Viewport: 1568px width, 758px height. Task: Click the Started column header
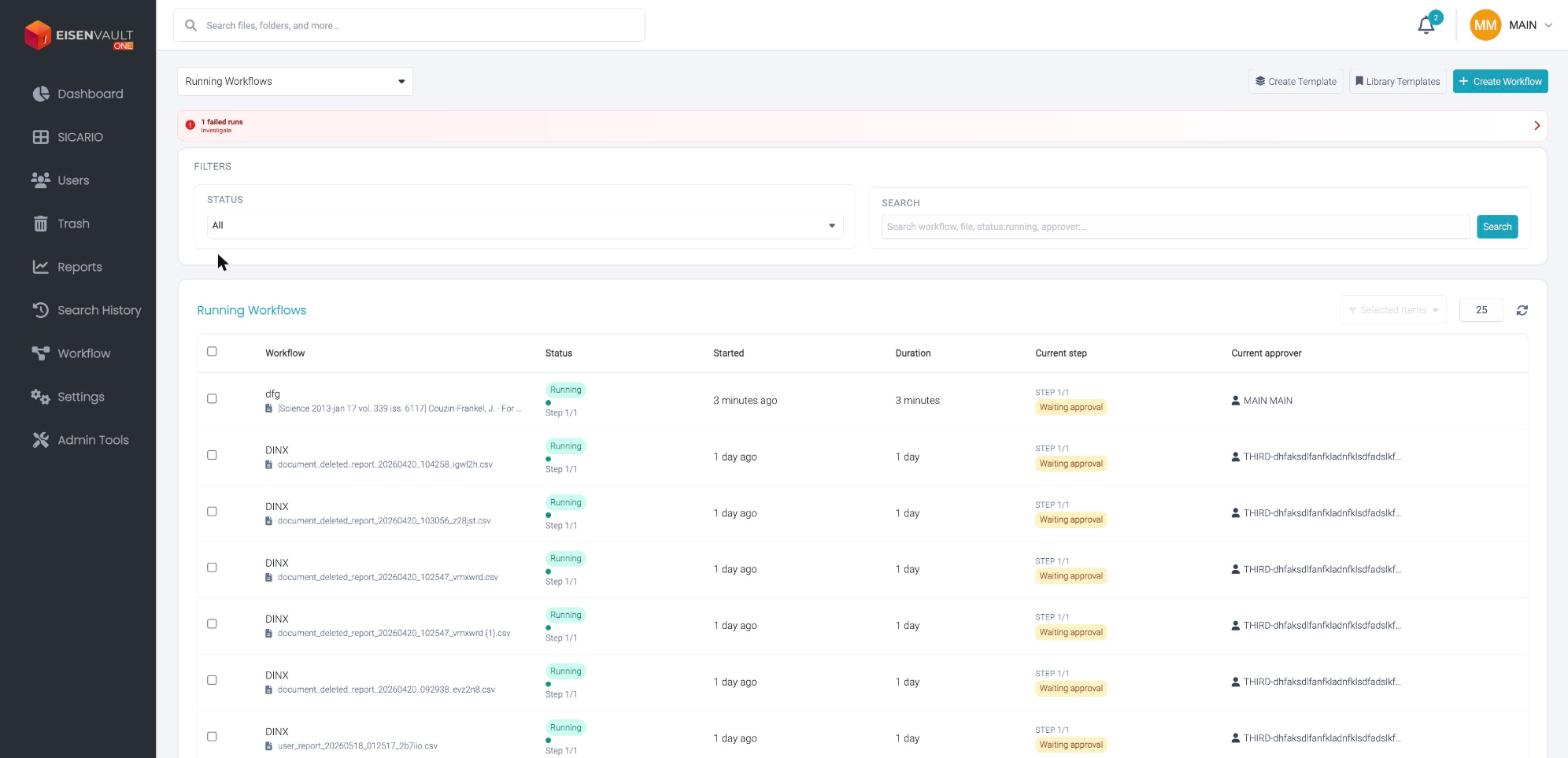click(x=728, y=353)
